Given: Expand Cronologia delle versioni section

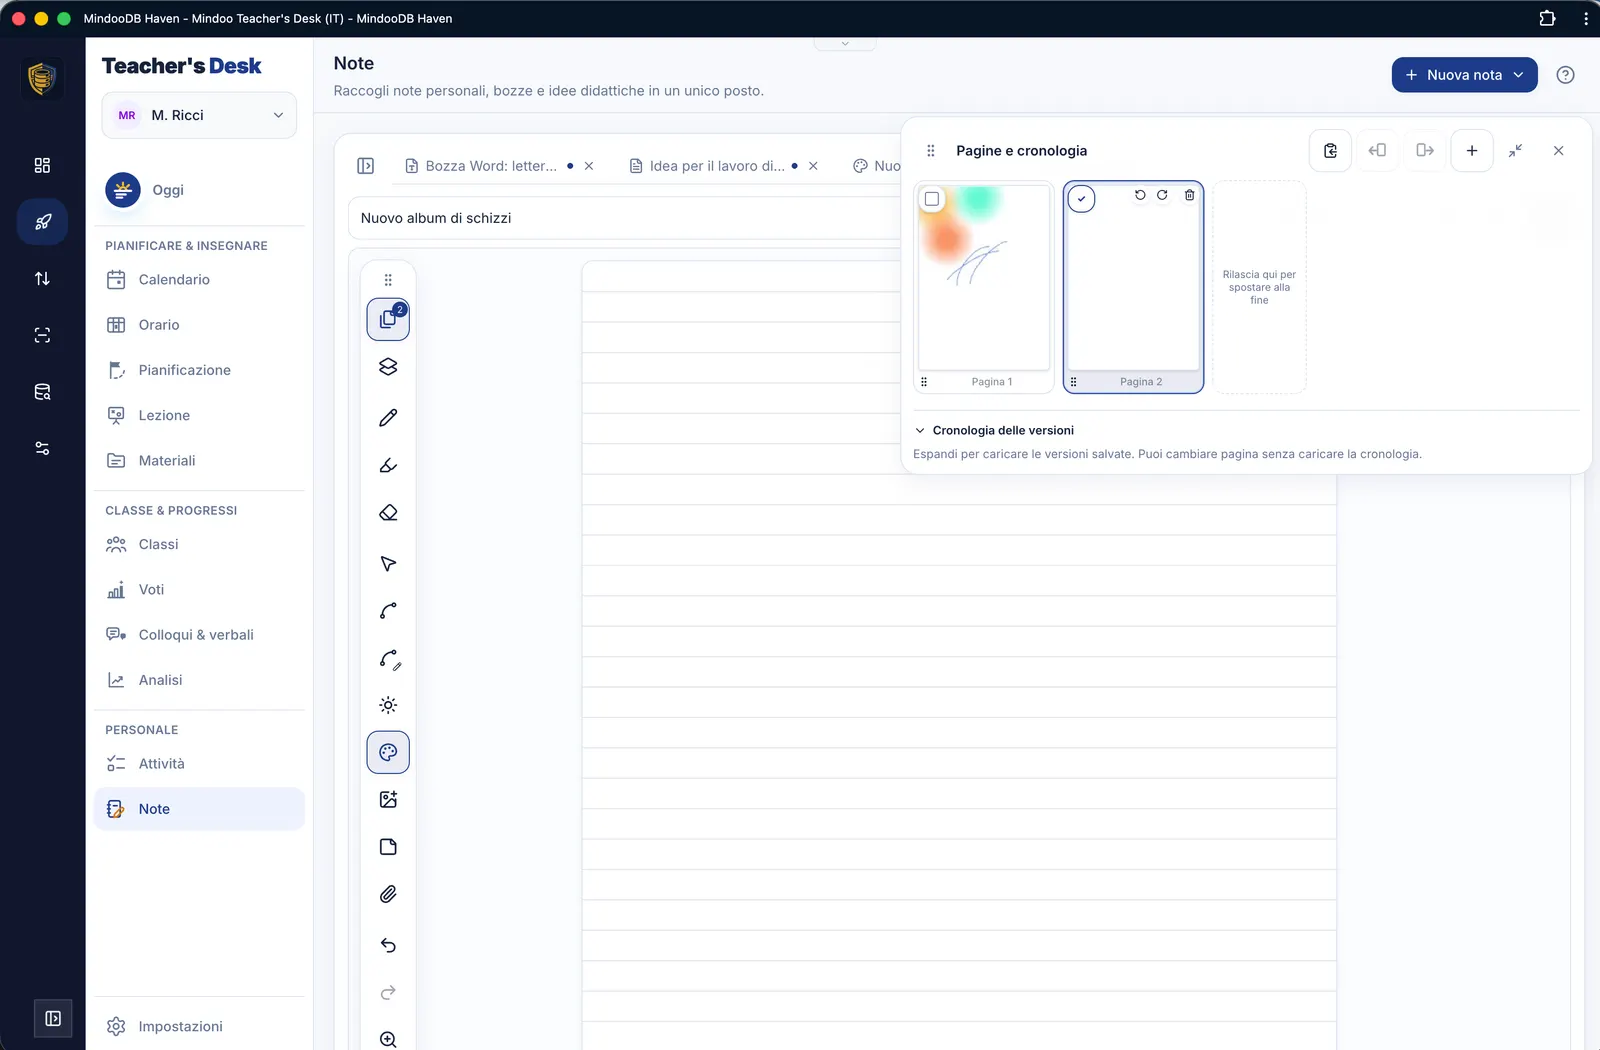Looking at the screenshot, I should [994, 430].
